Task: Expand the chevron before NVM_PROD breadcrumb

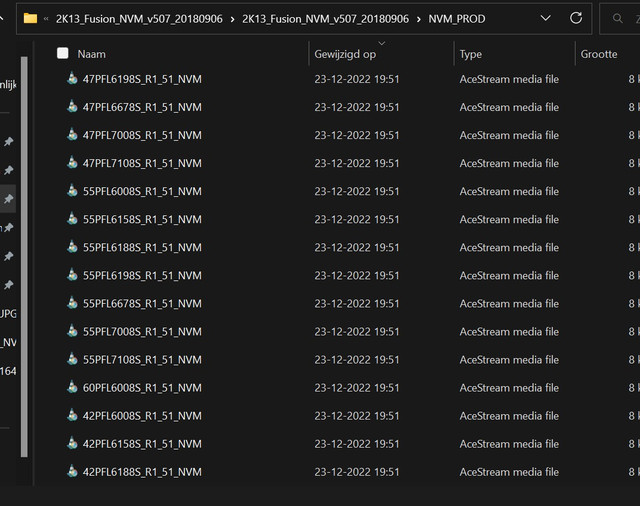Action: pyautogui.click(x=418, y=19)
